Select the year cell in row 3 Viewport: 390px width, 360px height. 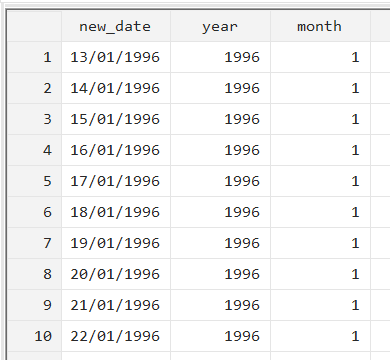tap(220, 119)
